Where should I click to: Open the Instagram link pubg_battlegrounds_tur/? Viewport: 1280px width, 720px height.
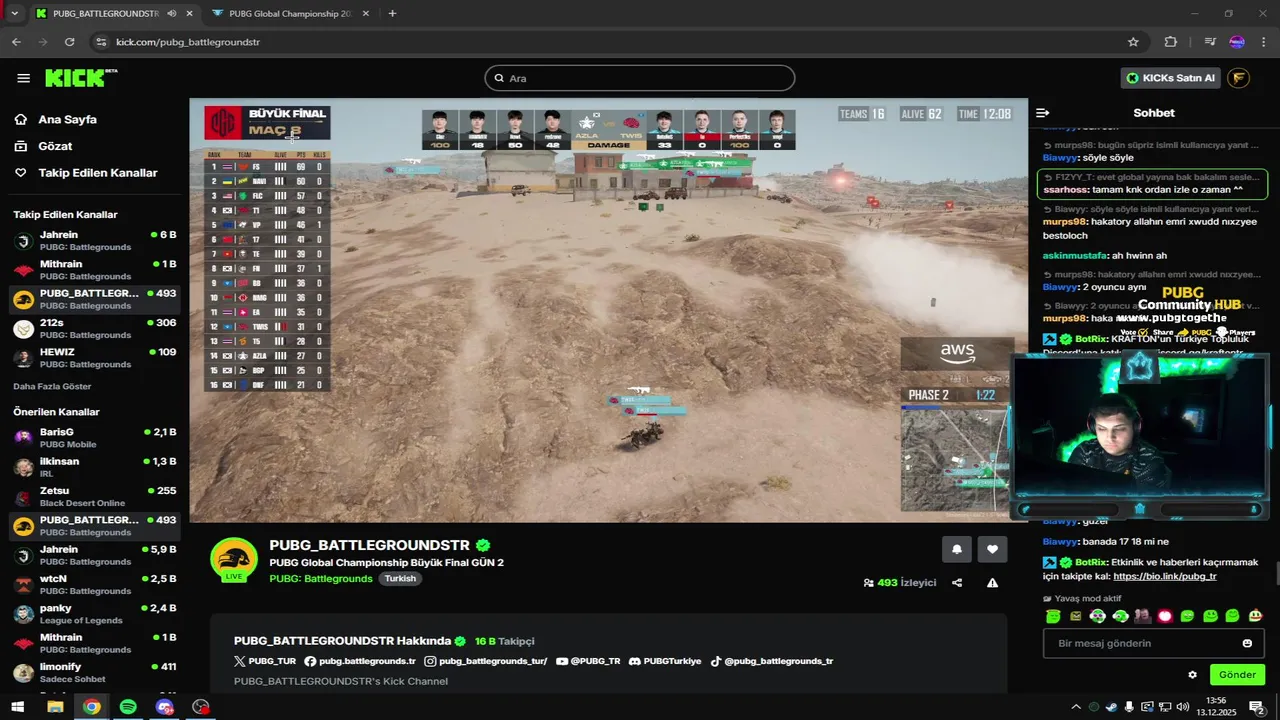coord(486,661)
